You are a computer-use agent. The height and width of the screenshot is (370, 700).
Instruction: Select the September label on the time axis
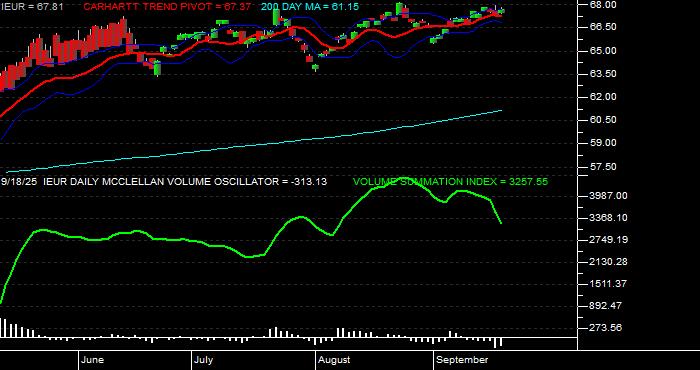[x=462, y=360]
